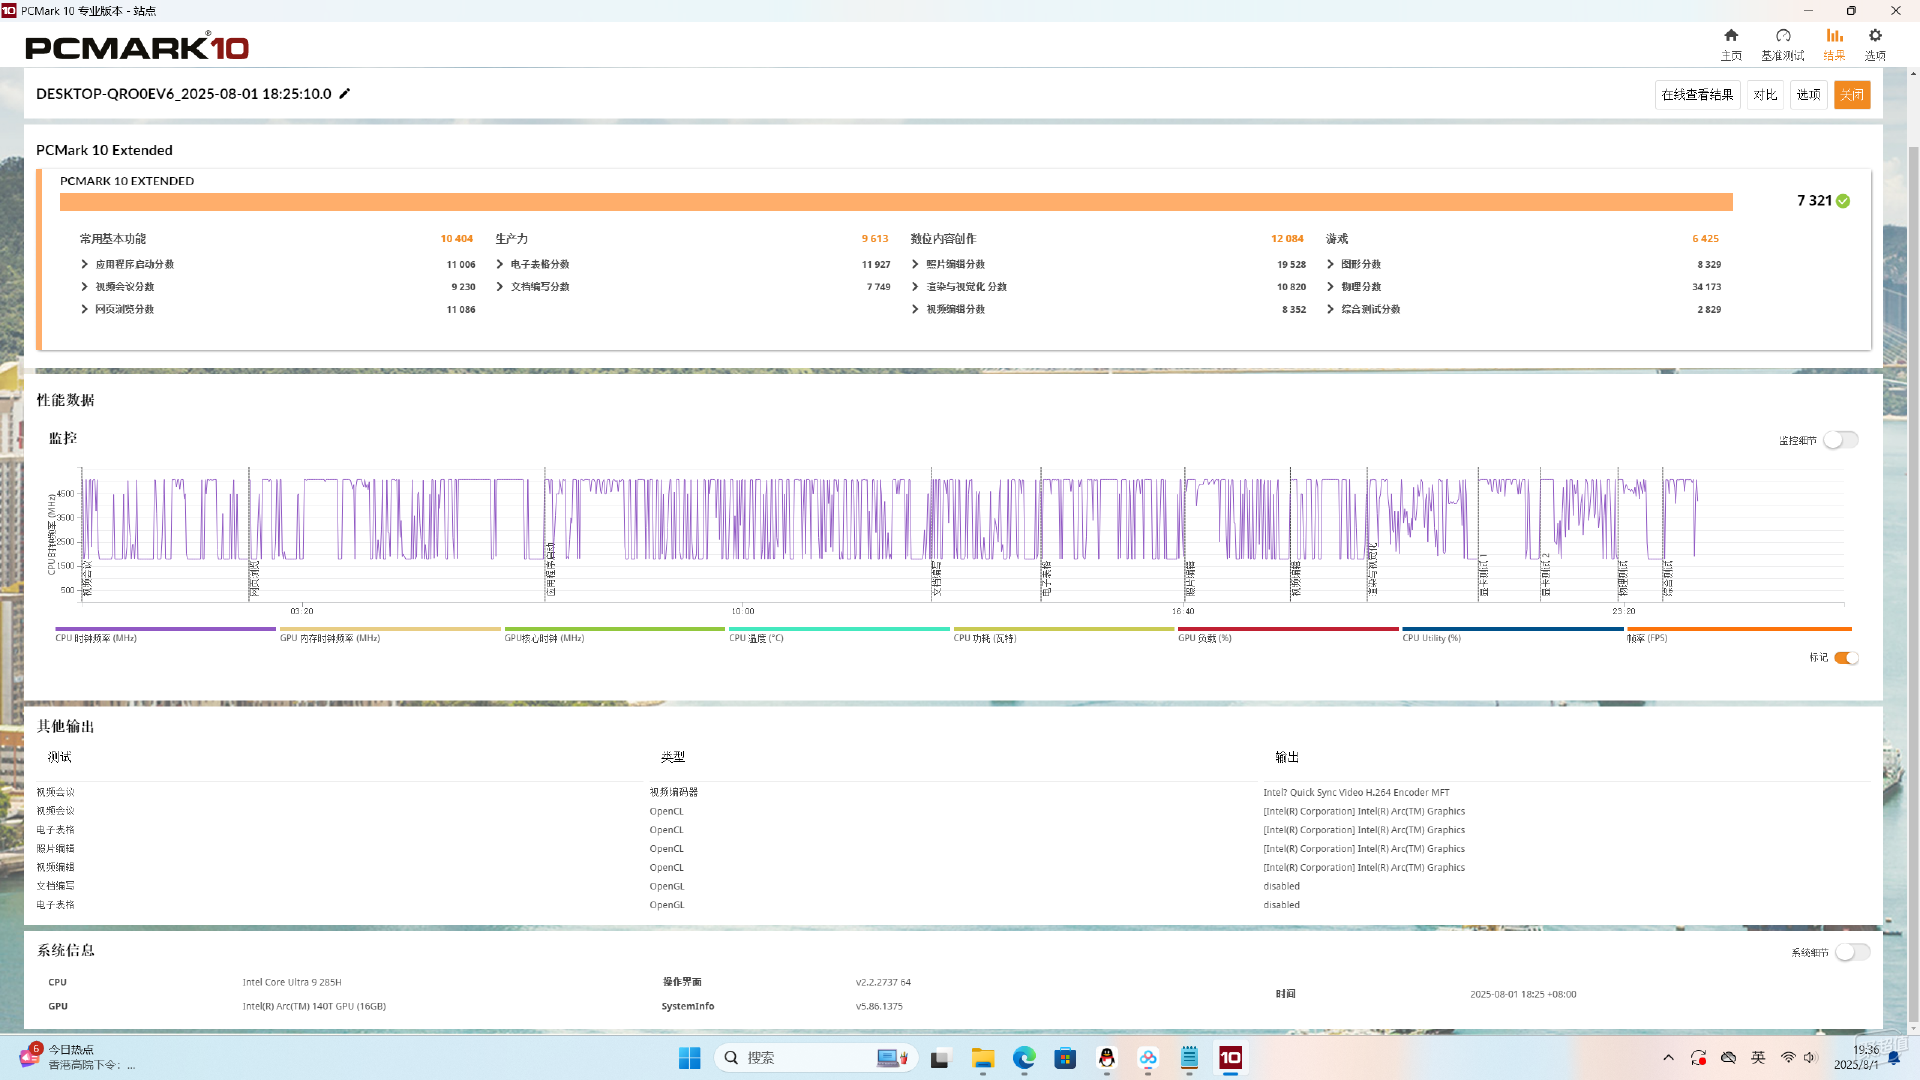Select CPU 功耗 (瓦特) legend swatch
The height and width of the screenshot is (1080, 1920).
tap(1063, 630)
